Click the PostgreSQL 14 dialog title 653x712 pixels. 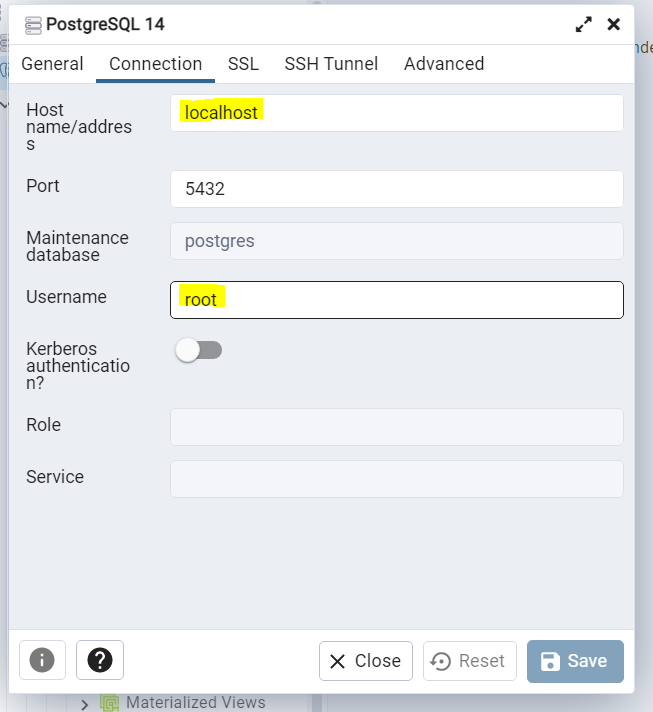pyautogui.click(x=105, y=25)
